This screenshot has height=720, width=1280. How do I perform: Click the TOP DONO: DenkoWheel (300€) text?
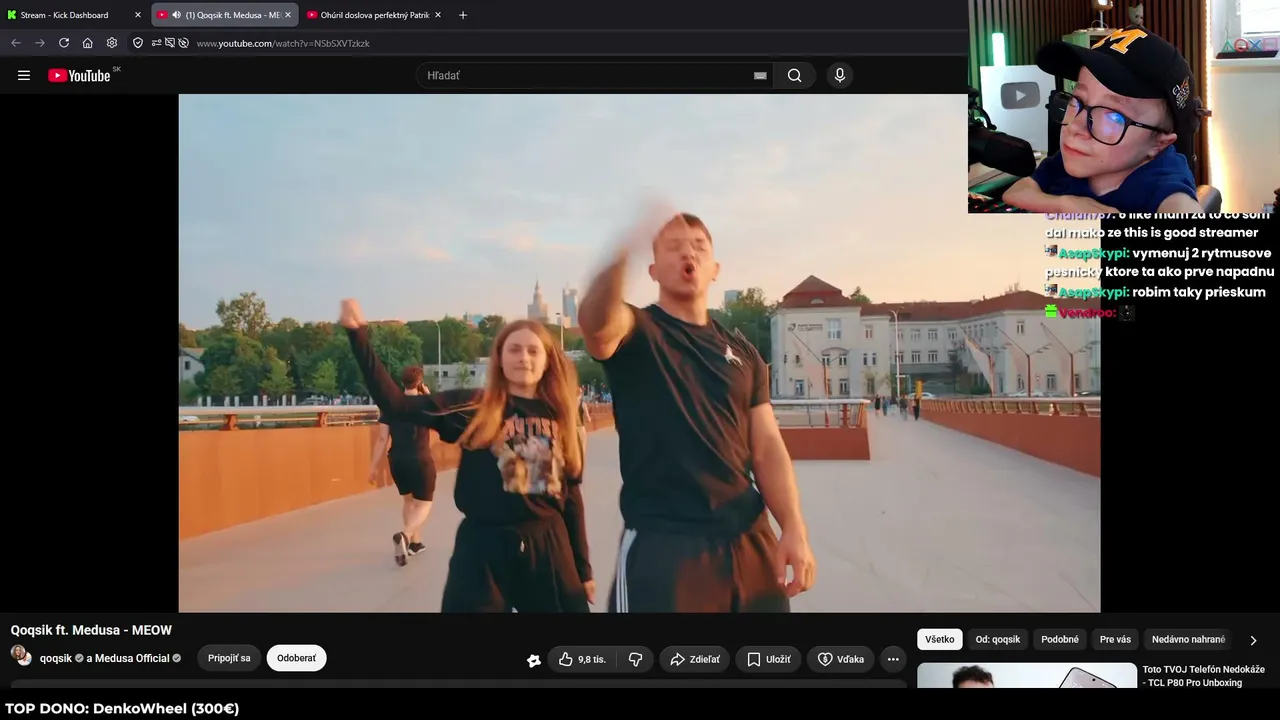pyautogui.click(x=122, y=709)
